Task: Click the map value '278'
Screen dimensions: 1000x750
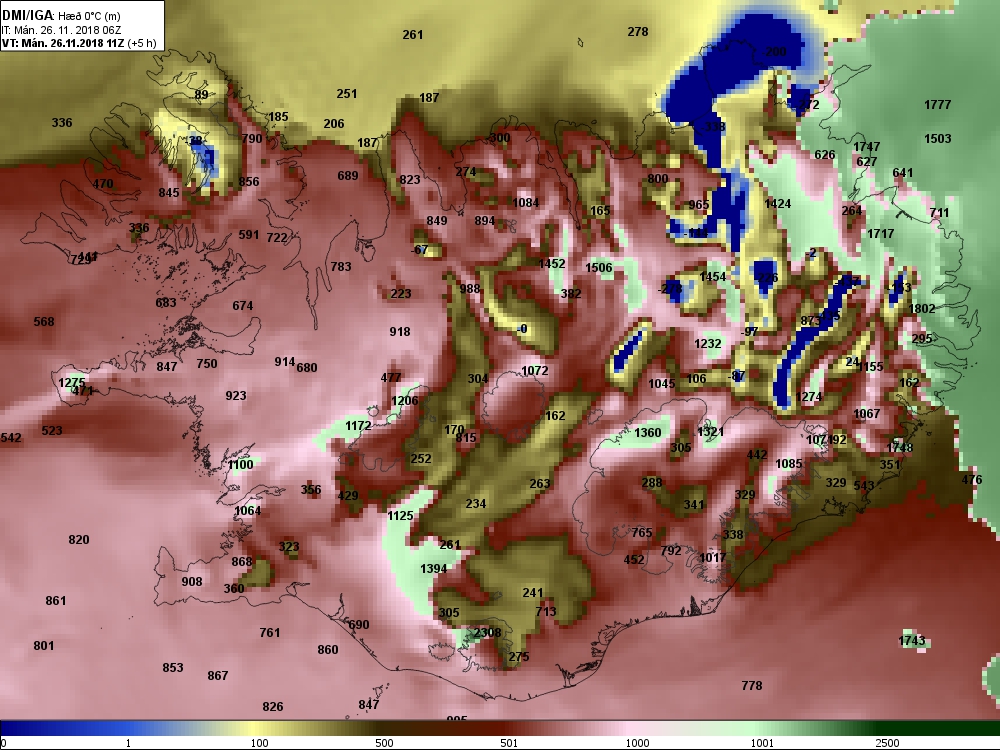Action: [x=638, y=31]
